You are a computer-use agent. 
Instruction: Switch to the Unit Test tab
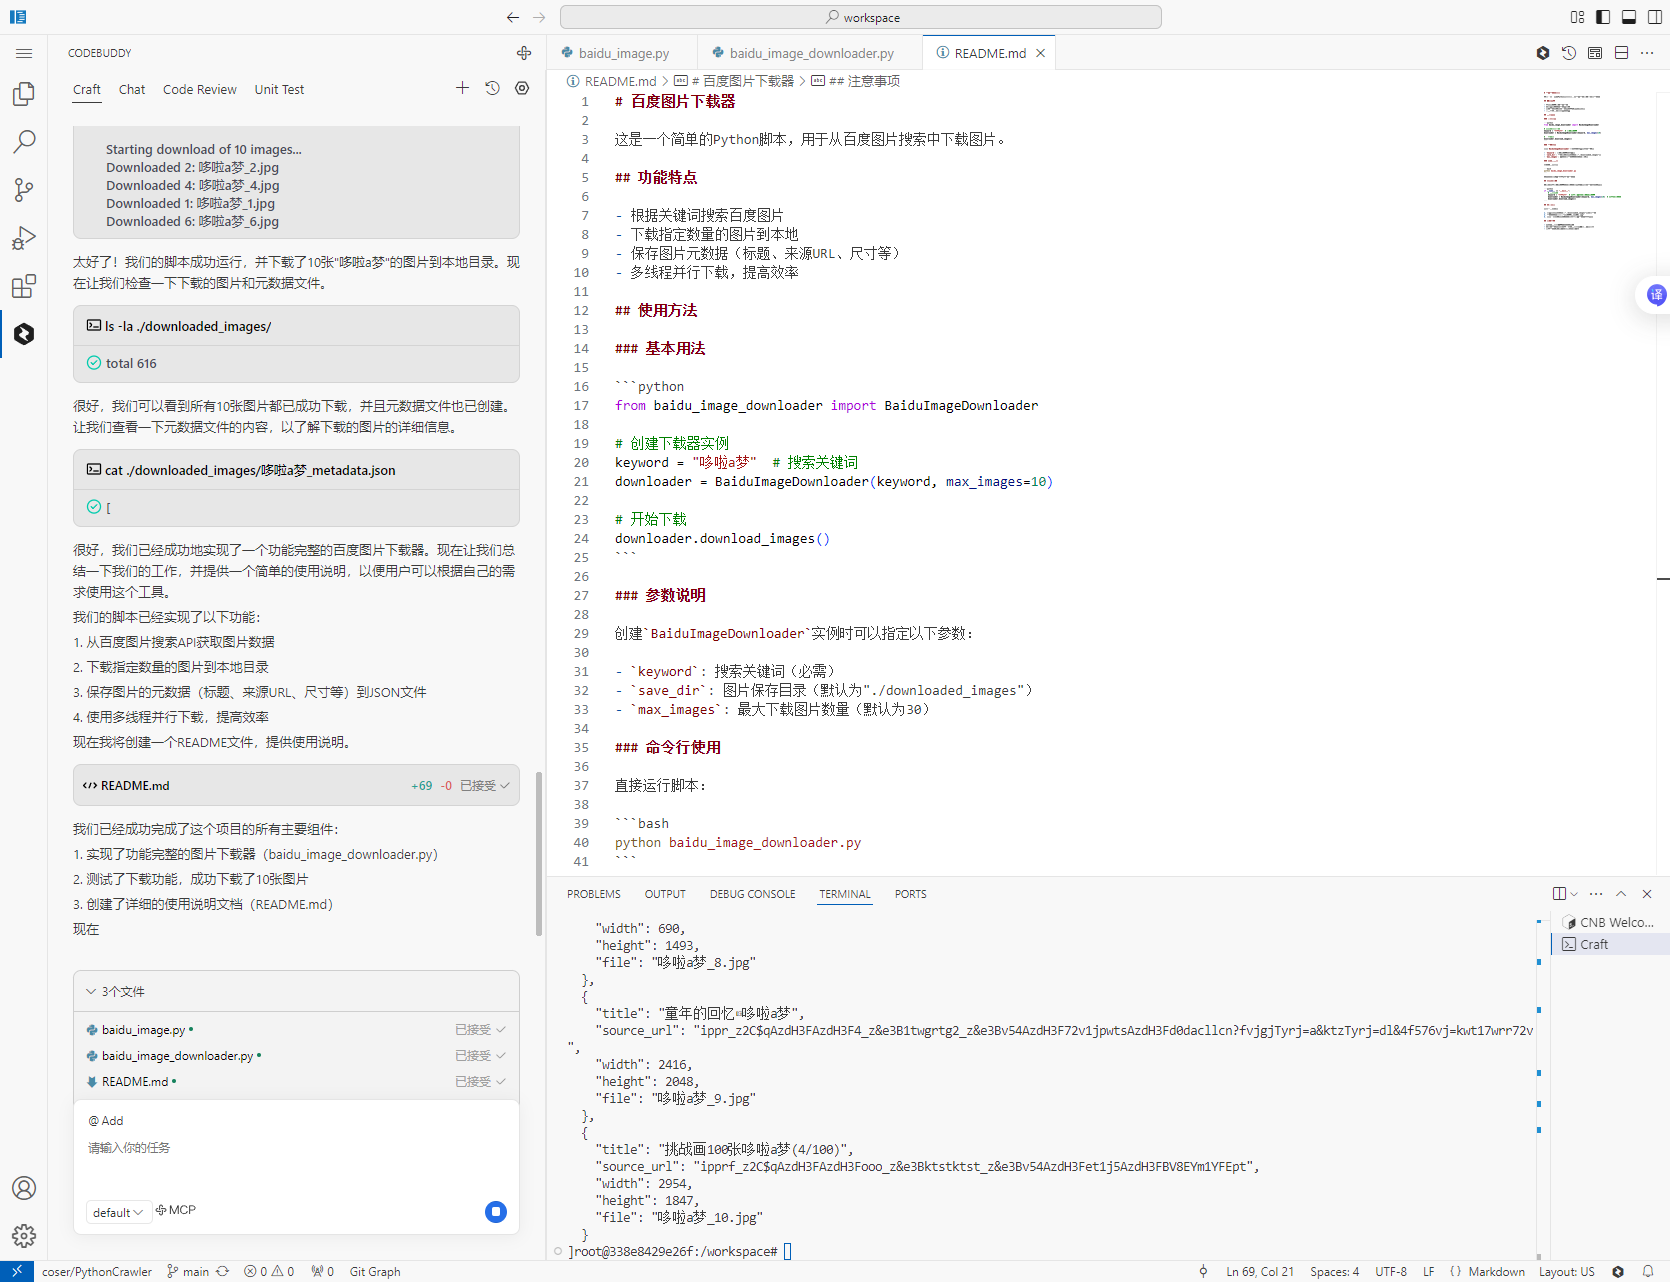pyautogui.click(x=279, y=89)
